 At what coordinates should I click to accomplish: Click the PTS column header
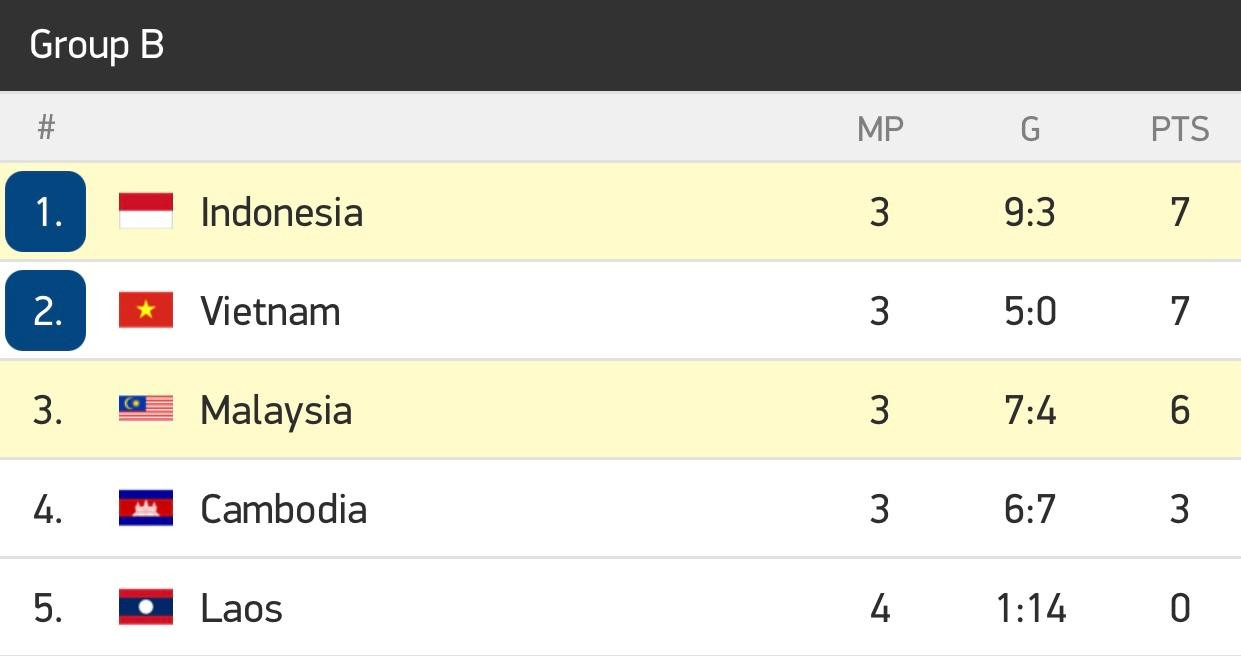click(1180, 129)
